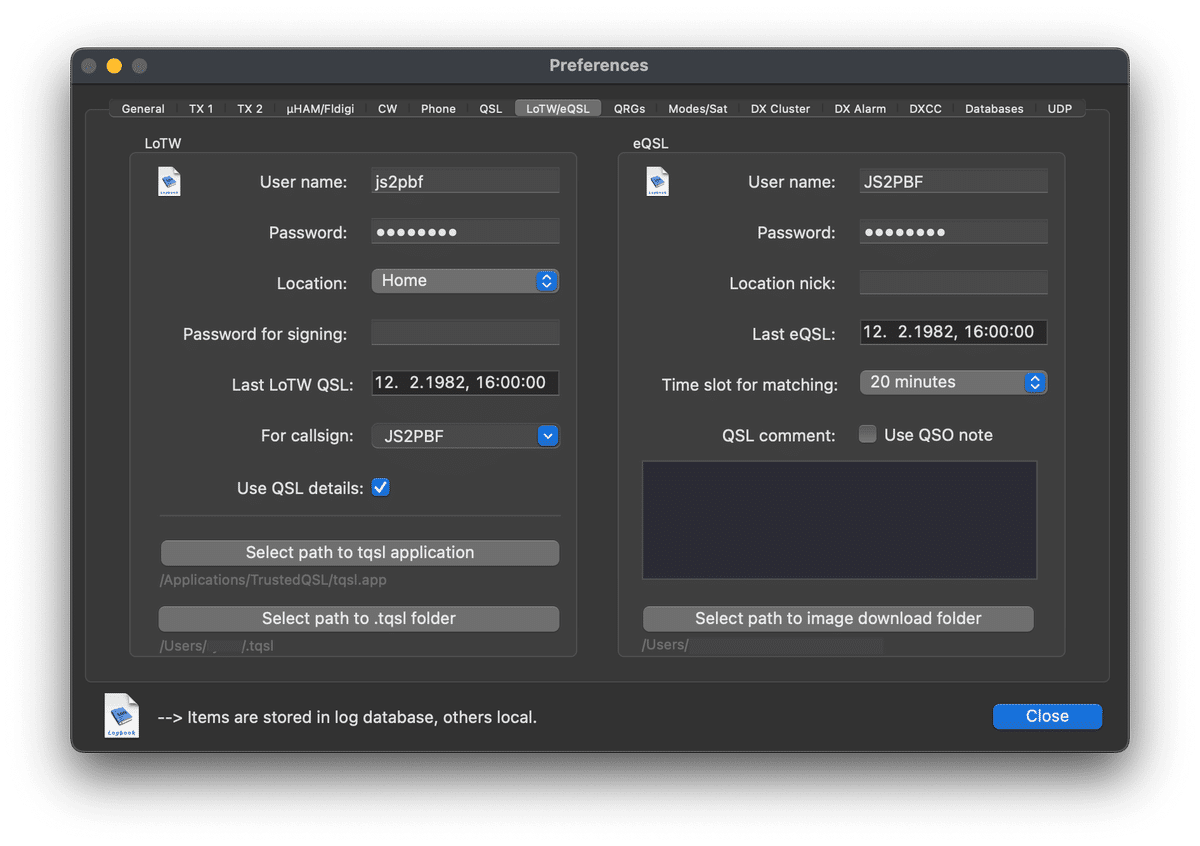Click the logbook icon in eQSL section
The image size is (1200, 846).
(658, 181)
